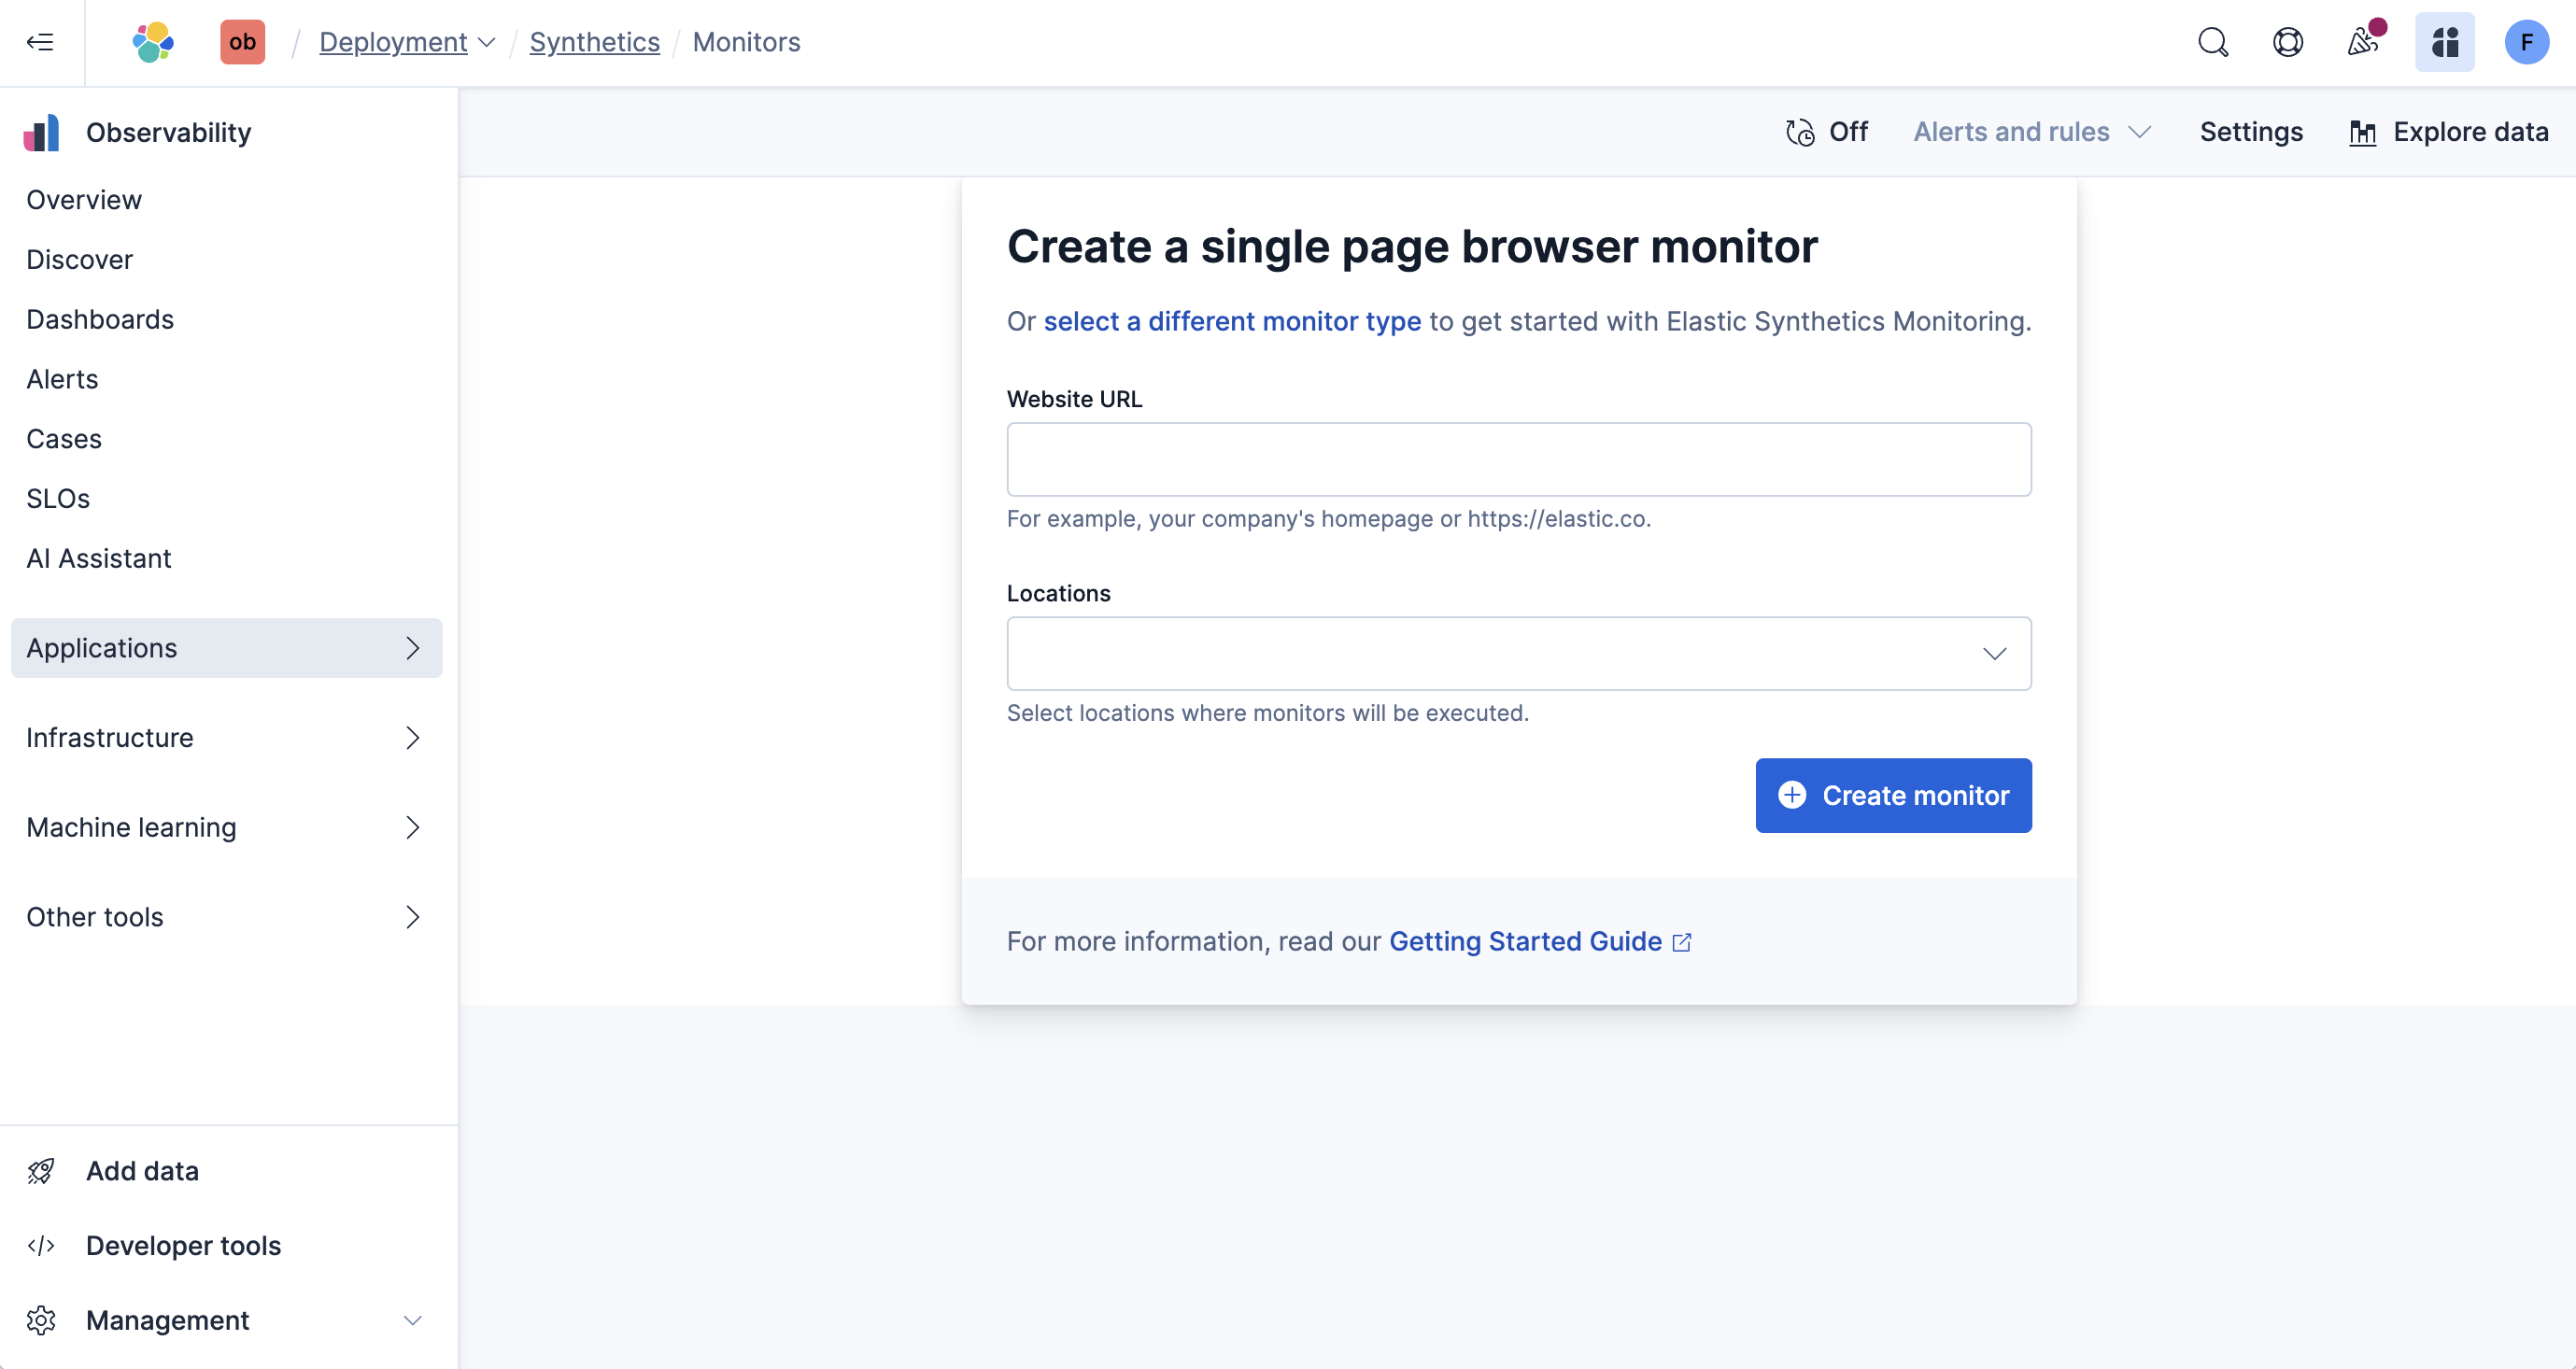Click the select a different monitor type link
2576x1369 pixels.
(1232, 321)
